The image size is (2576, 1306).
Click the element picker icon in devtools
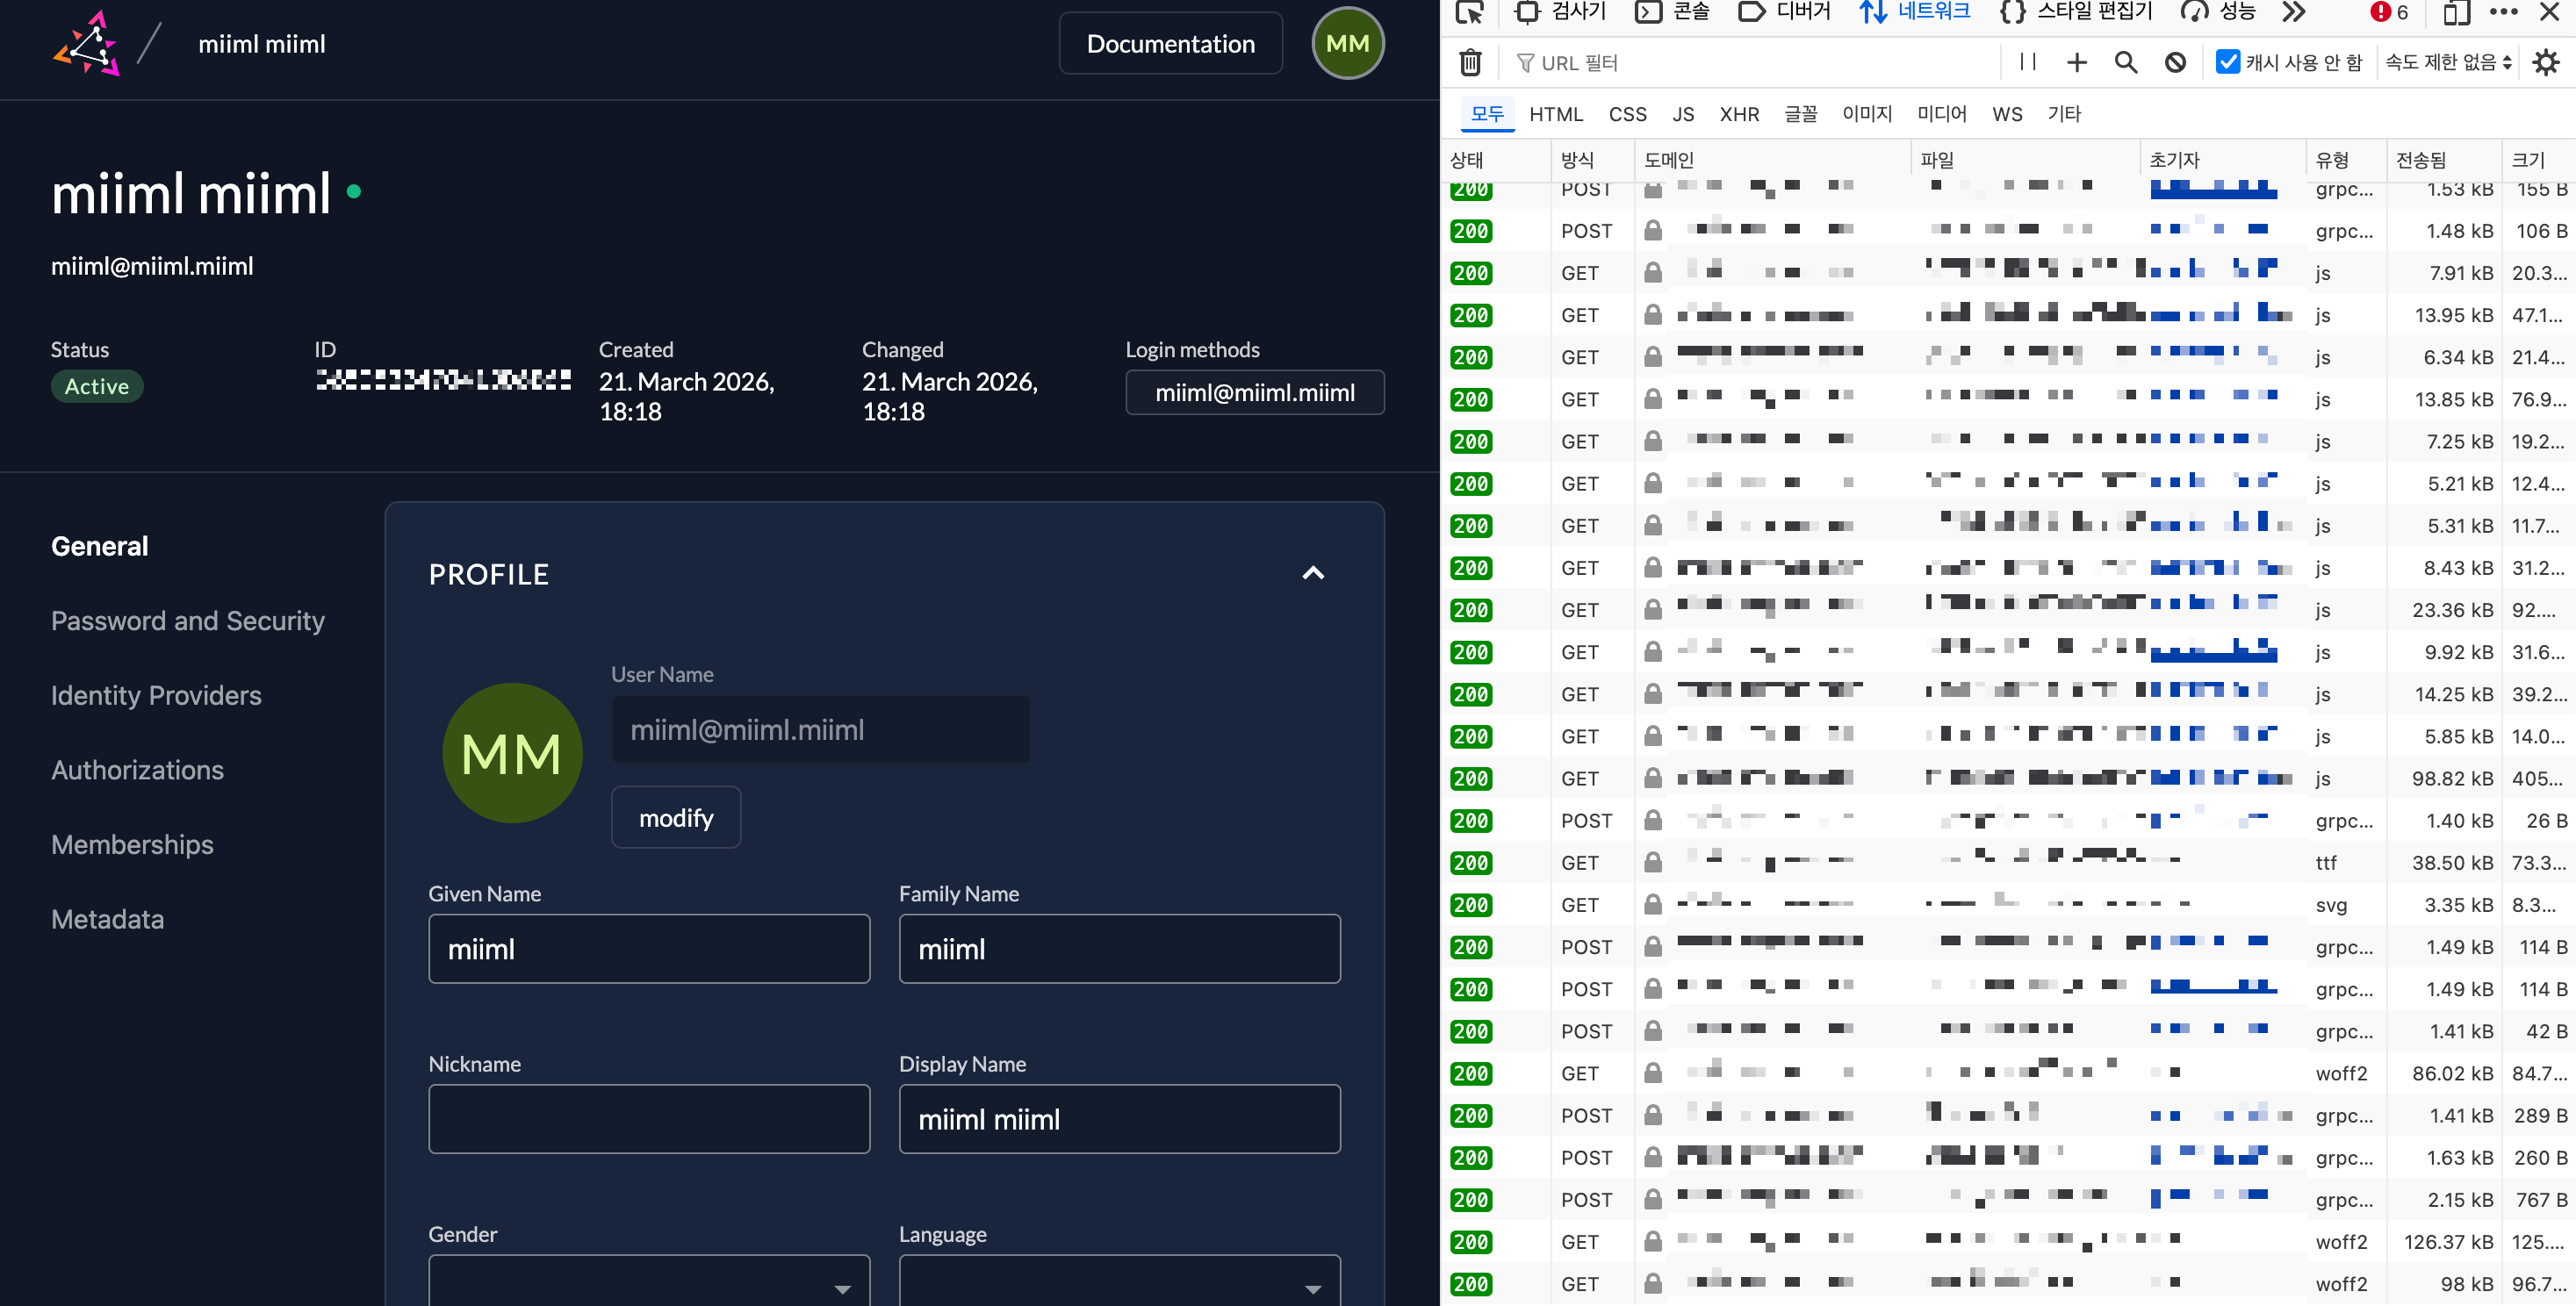click(x=1470, y=12)
